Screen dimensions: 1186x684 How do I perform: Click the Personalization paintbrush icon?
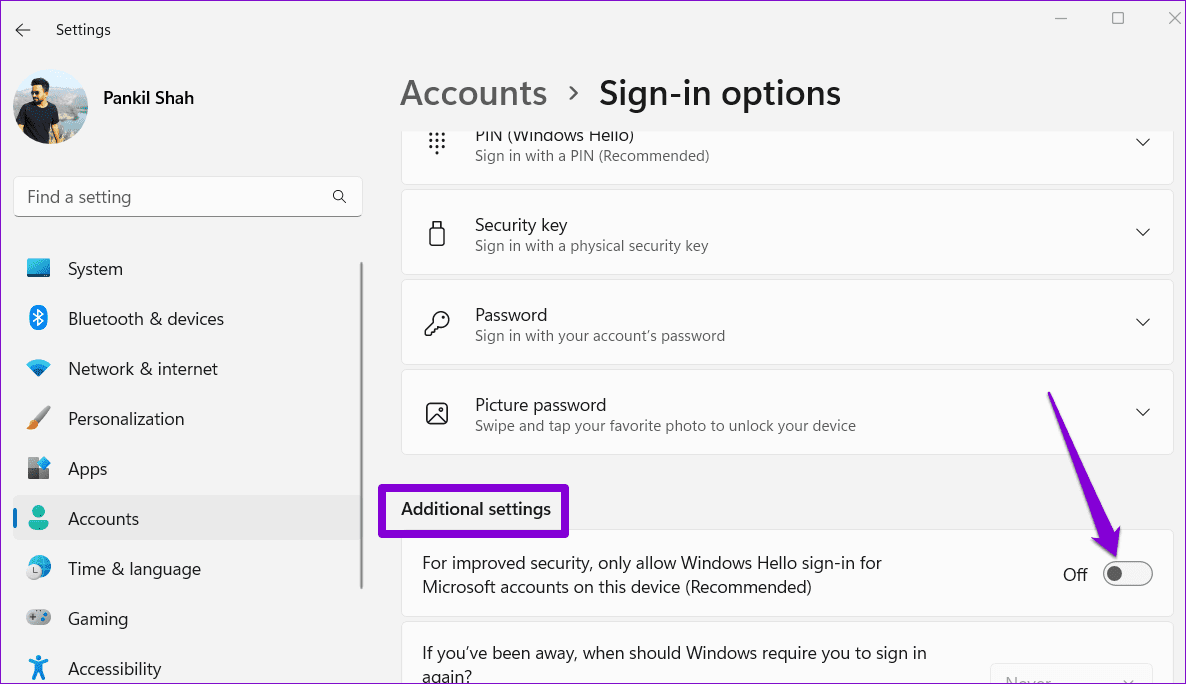[x=38, y=418]
